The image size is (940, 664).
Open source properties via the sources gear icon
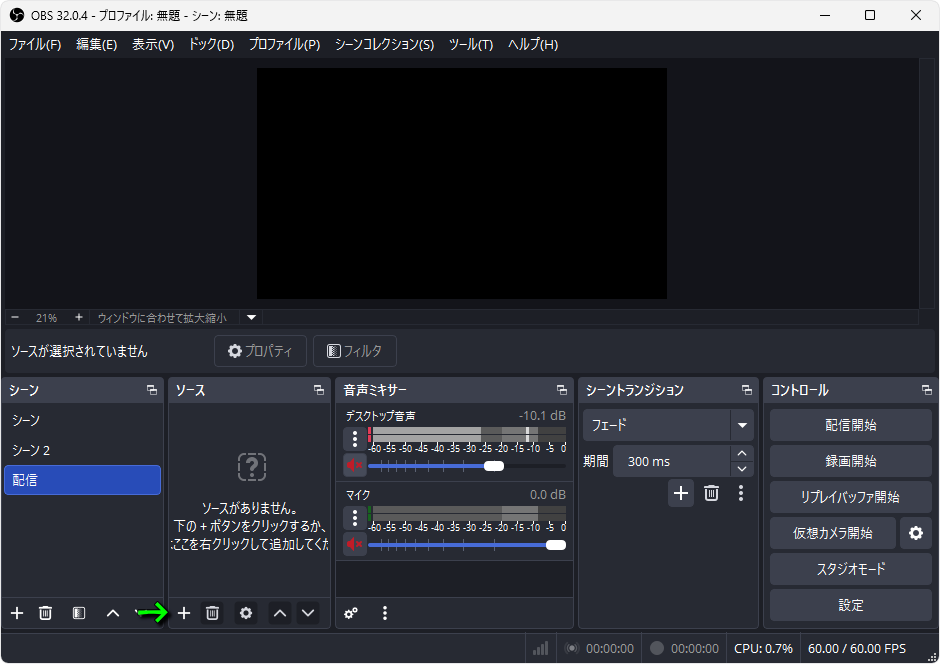[x=246, y=613]
